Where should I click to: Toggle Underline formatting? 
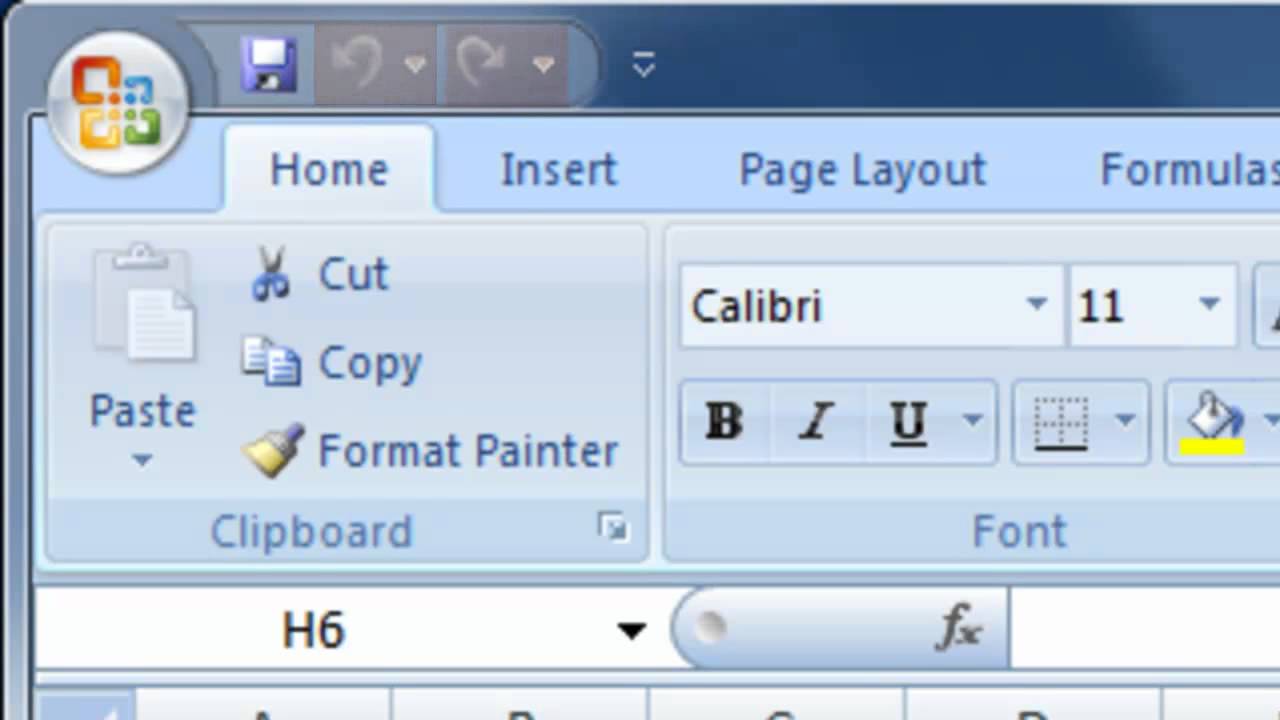pos(908,422)
